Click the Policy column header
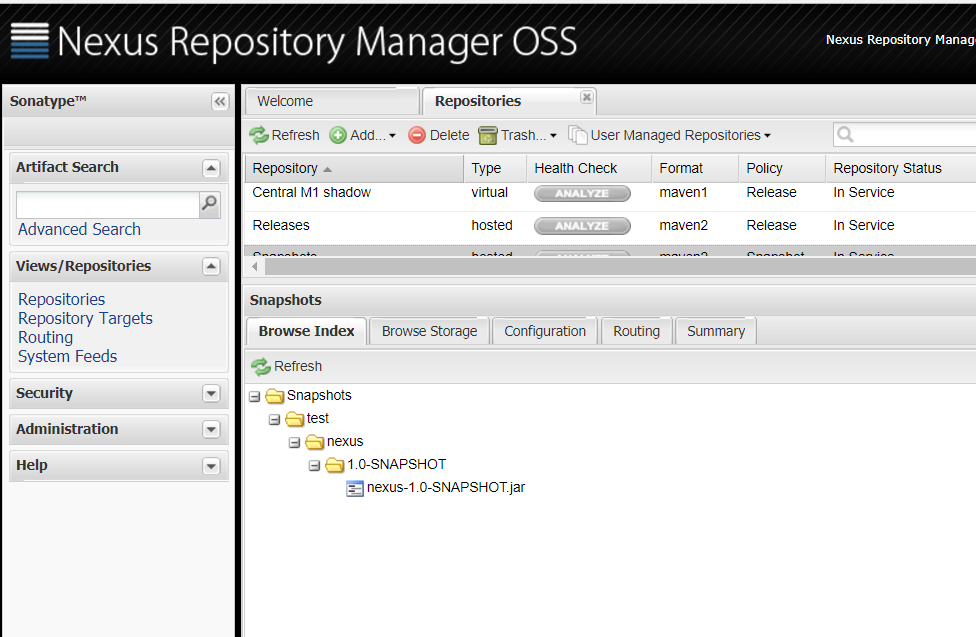 [782, 168]
